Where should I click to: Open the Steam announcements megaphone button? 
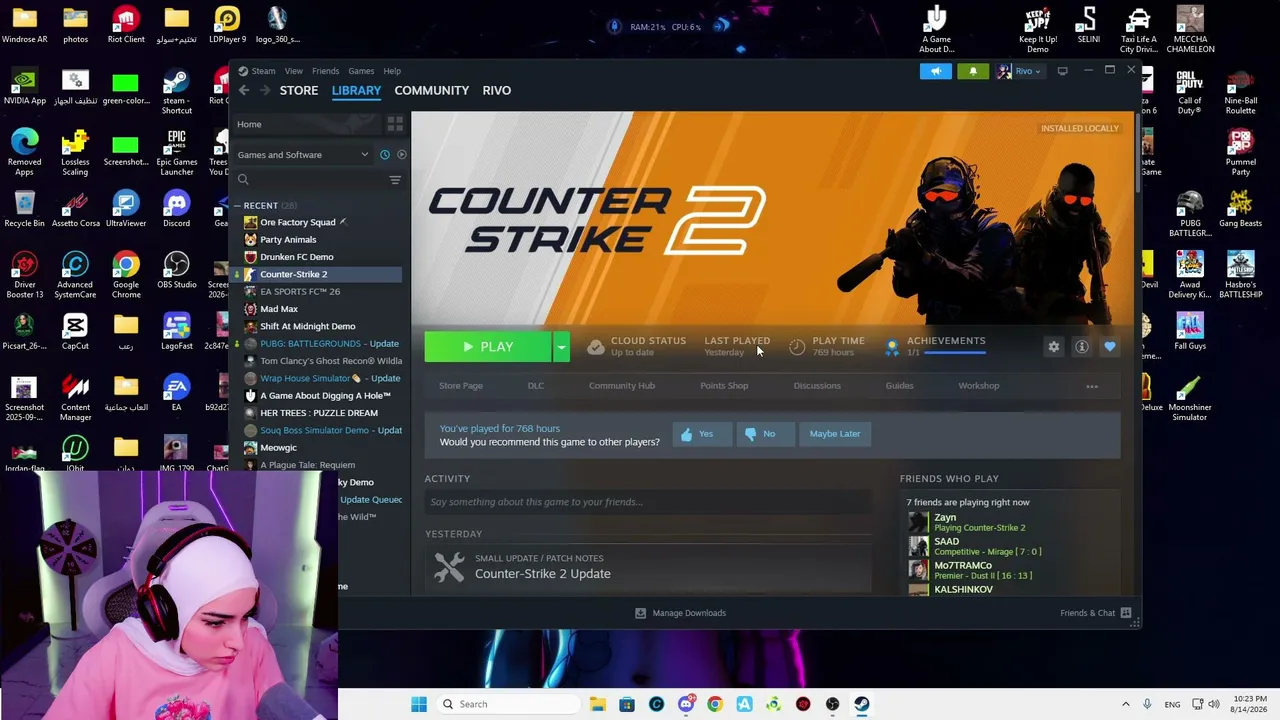(x=936, y=71)
